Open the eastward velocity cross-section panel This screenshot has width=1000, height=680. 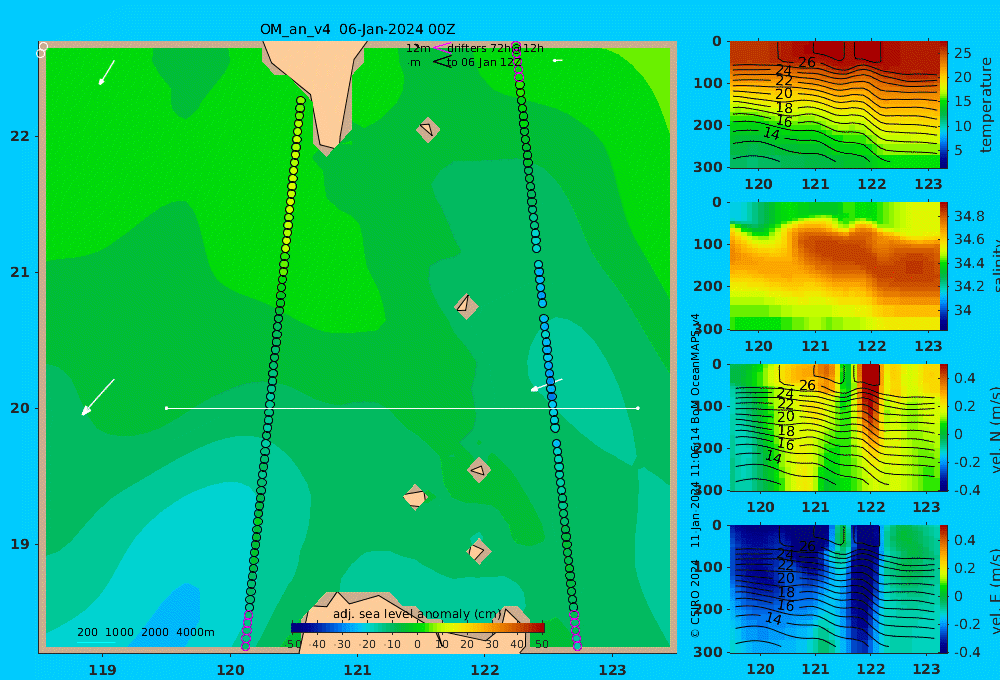(834, 589)
